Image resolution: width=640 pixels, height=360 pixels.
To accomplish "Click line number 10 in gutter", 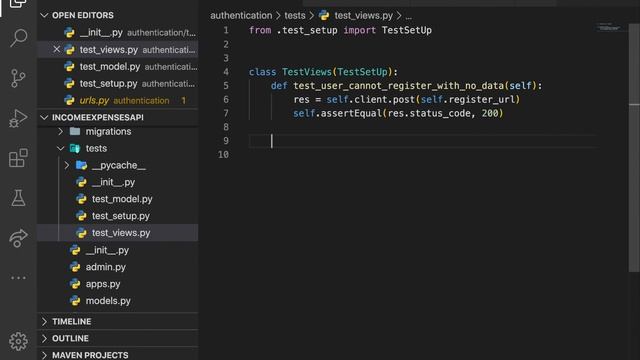I will (x=223, y=155).
